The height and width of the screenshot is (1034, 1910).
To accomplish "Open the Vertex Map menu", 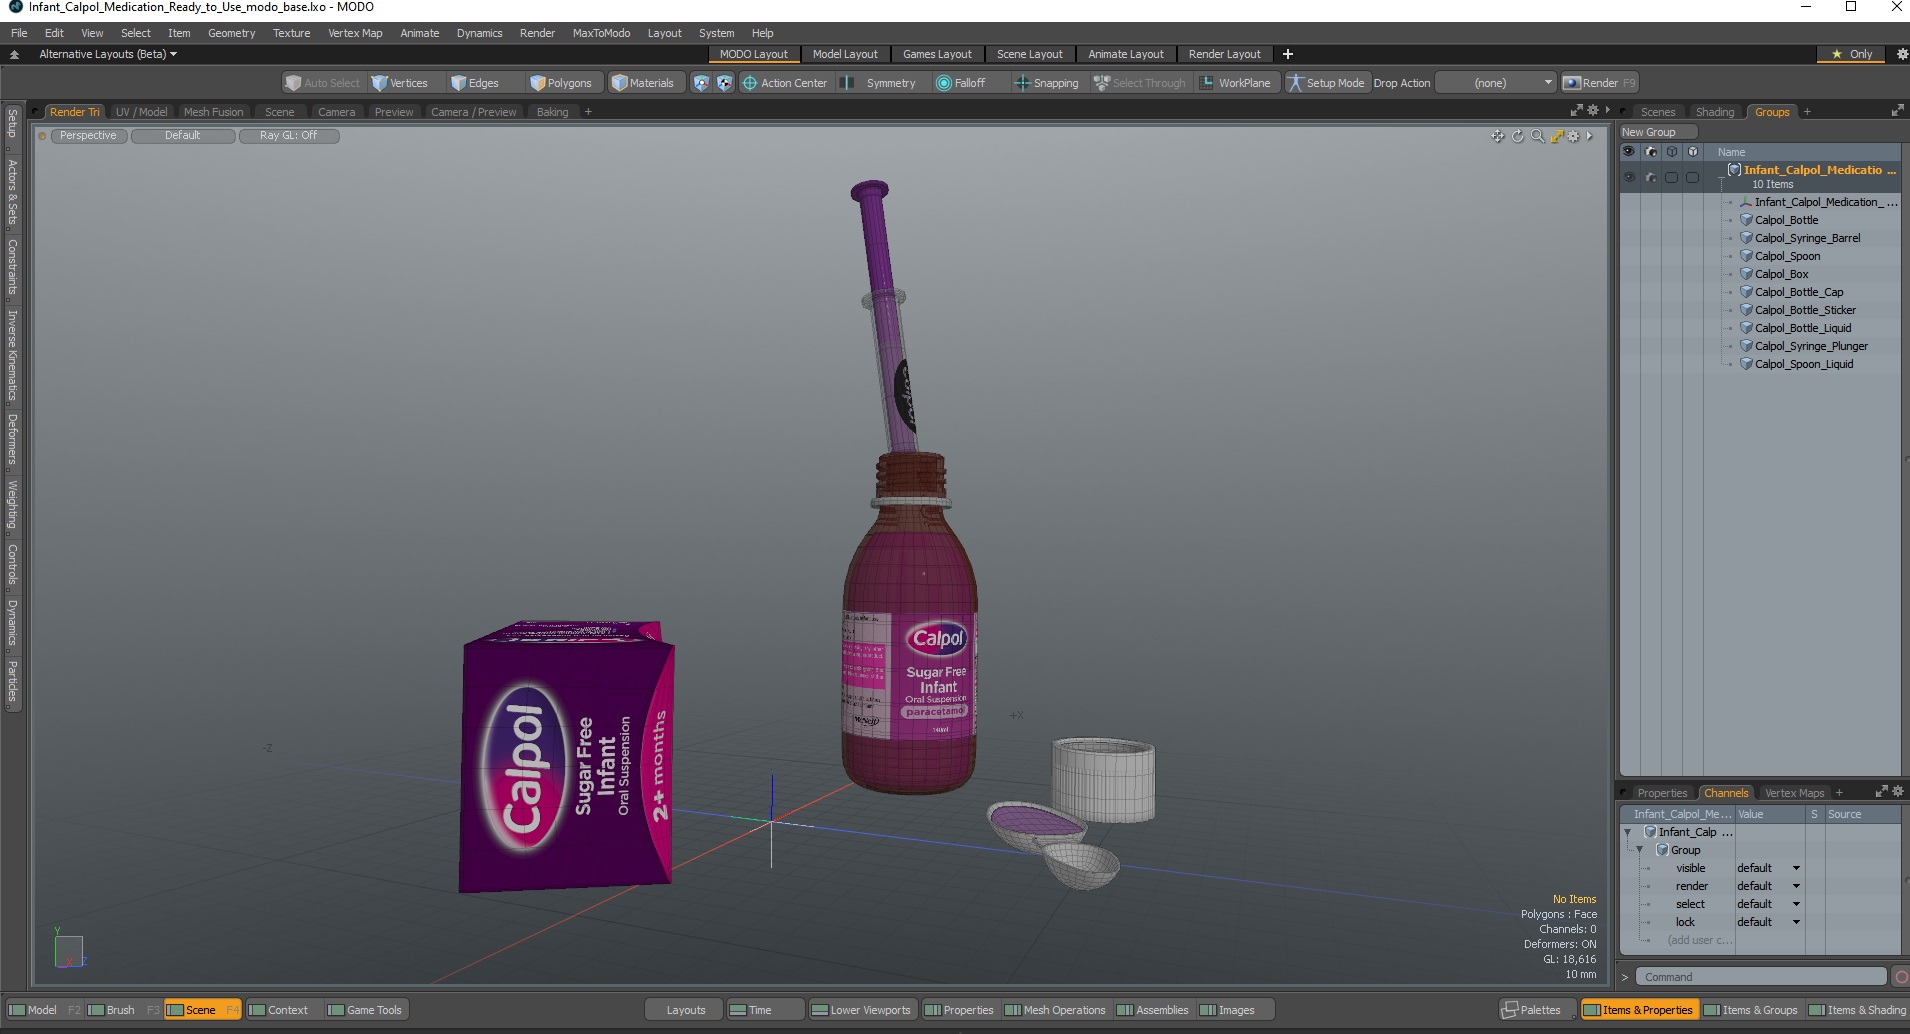I will pos(355,33).
